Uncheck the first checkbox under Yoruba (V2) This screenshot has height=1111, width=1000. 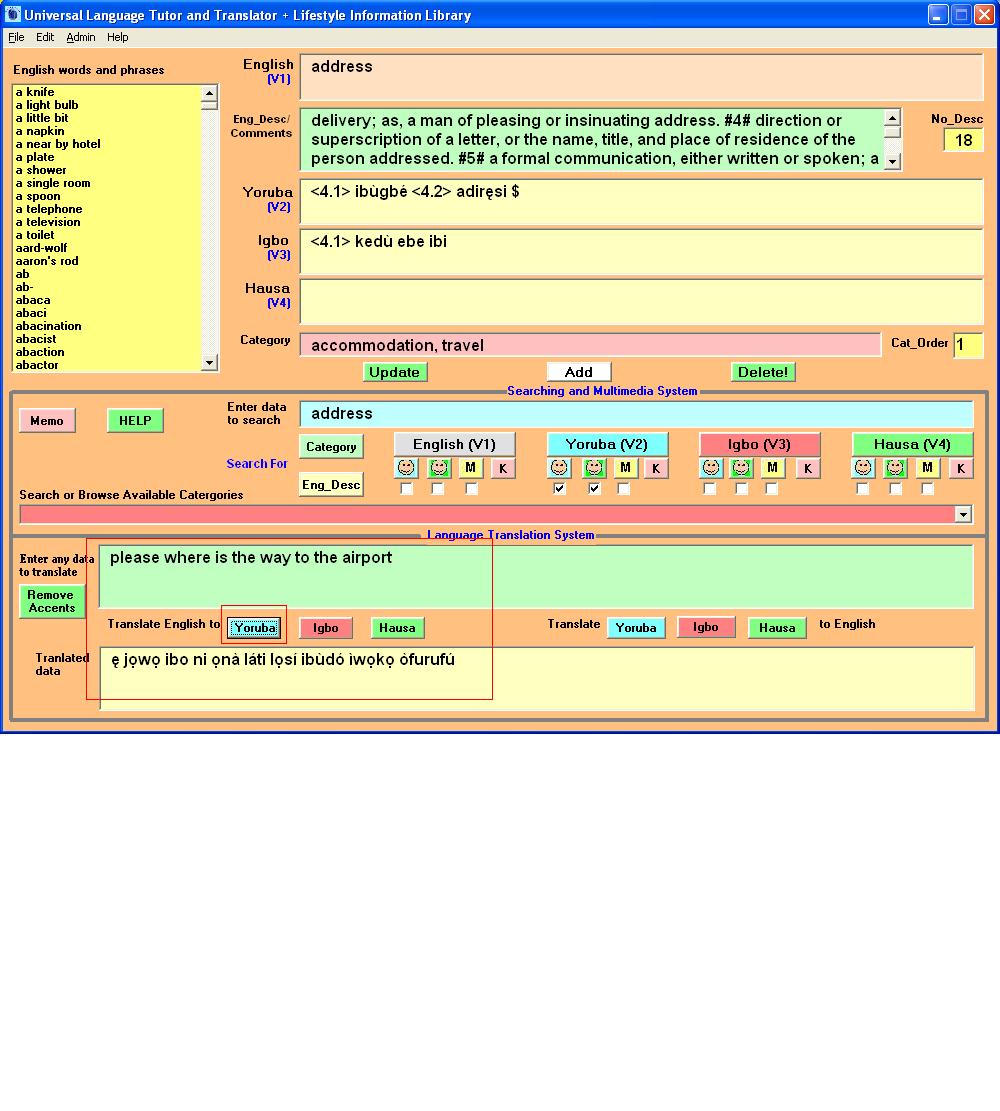560,489
